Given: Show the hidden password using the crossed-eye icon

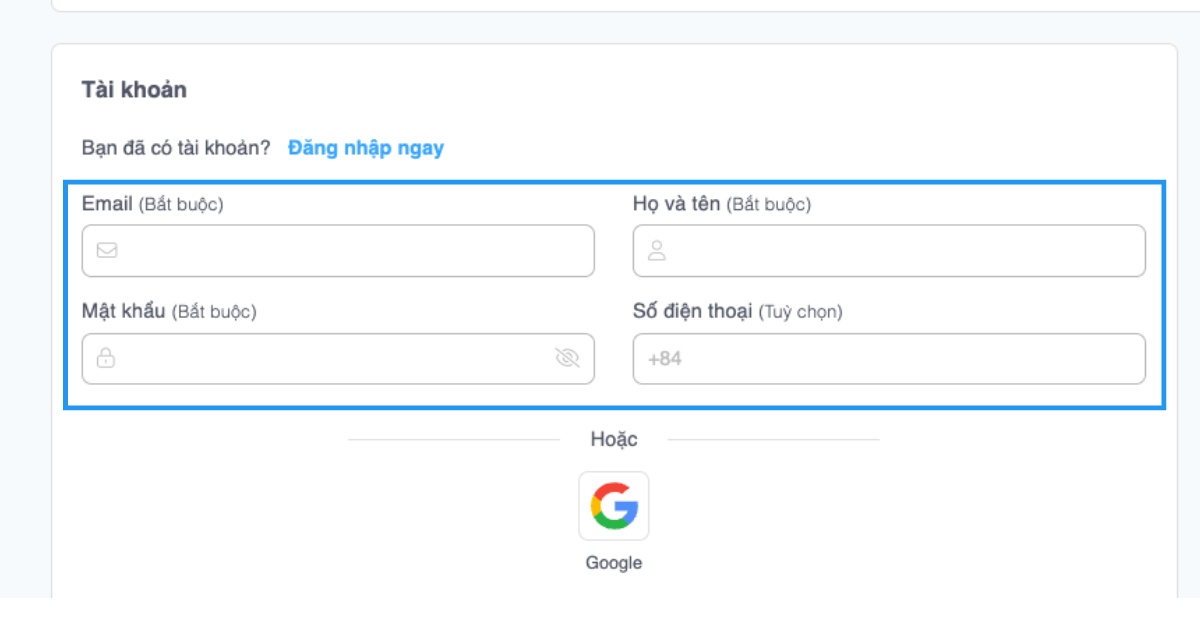Looking at the screenshot, I should [566, 358].
